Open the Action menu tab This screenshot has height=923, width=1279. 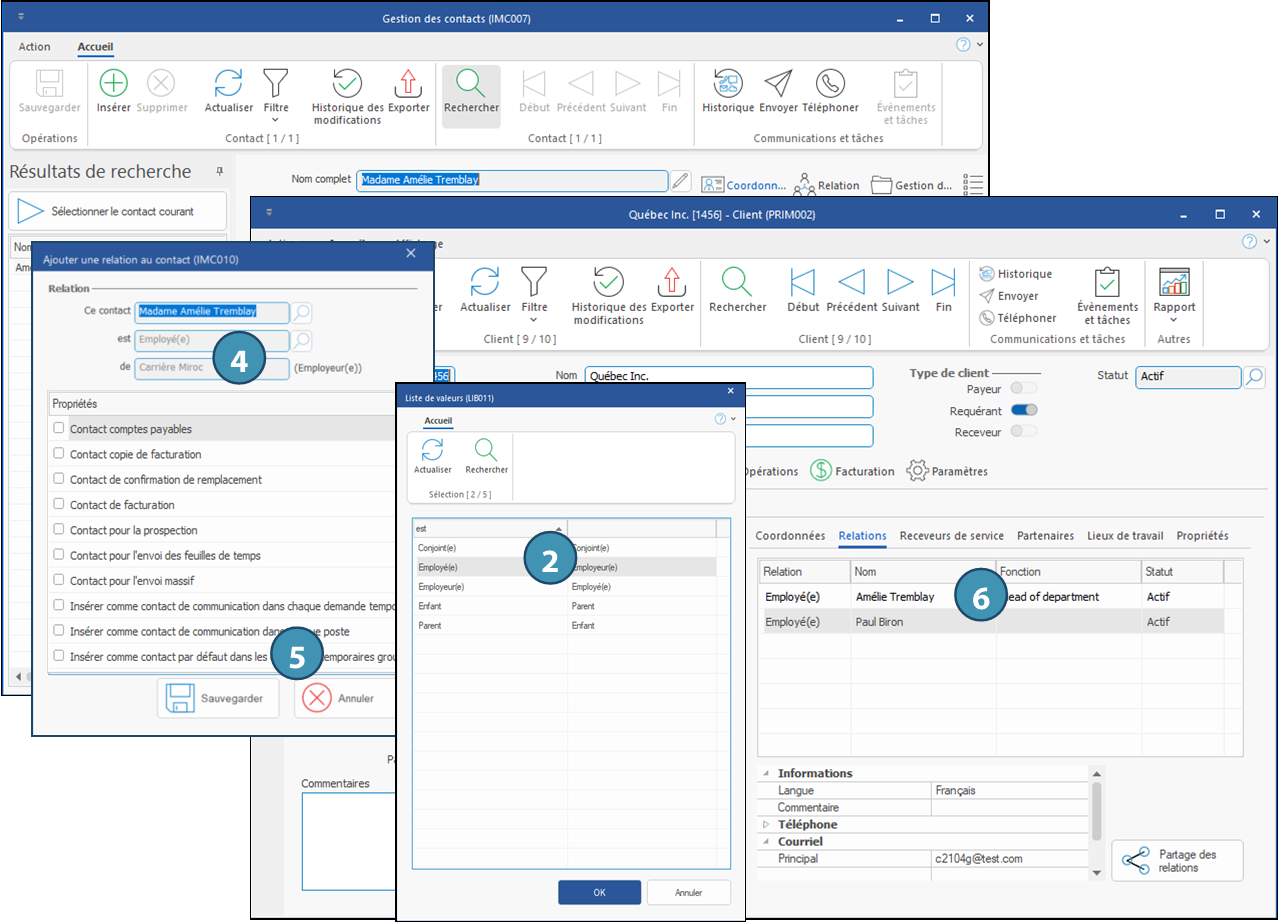(35, 47)
